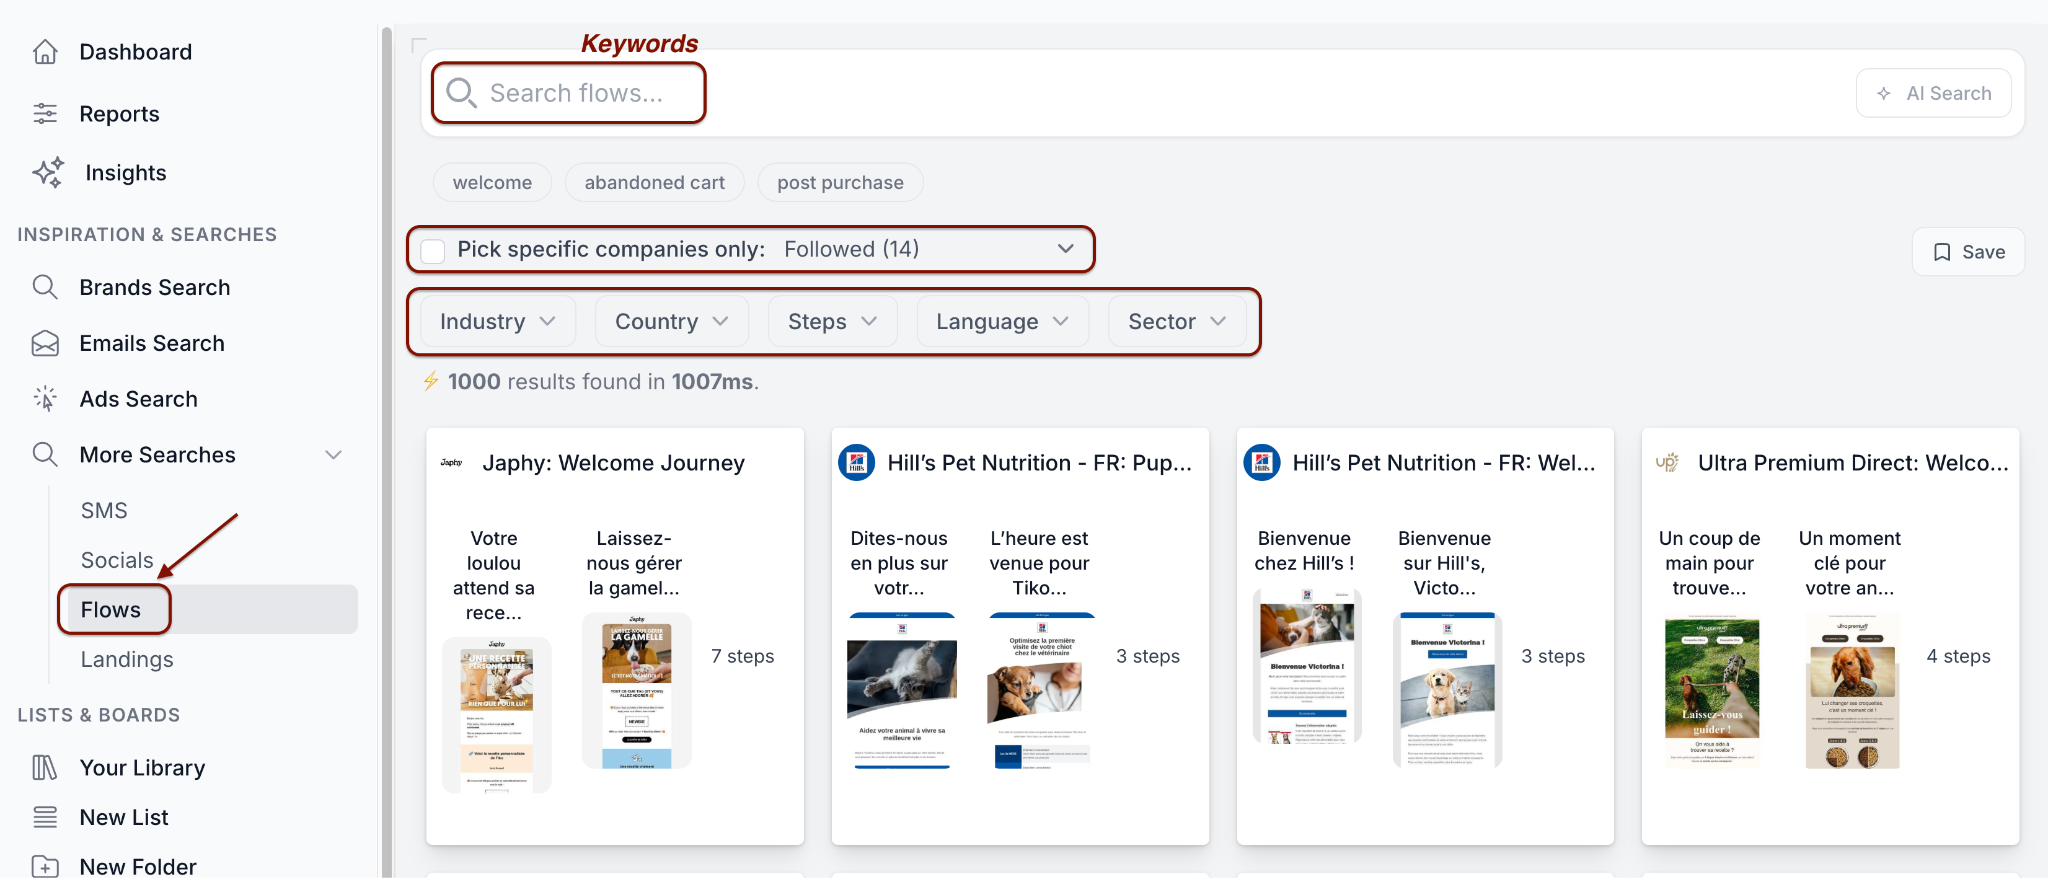This screenshot has height=878, width=2048.
Task: Click the Emails Search envelope icon
Action: [x=45, y=344]
